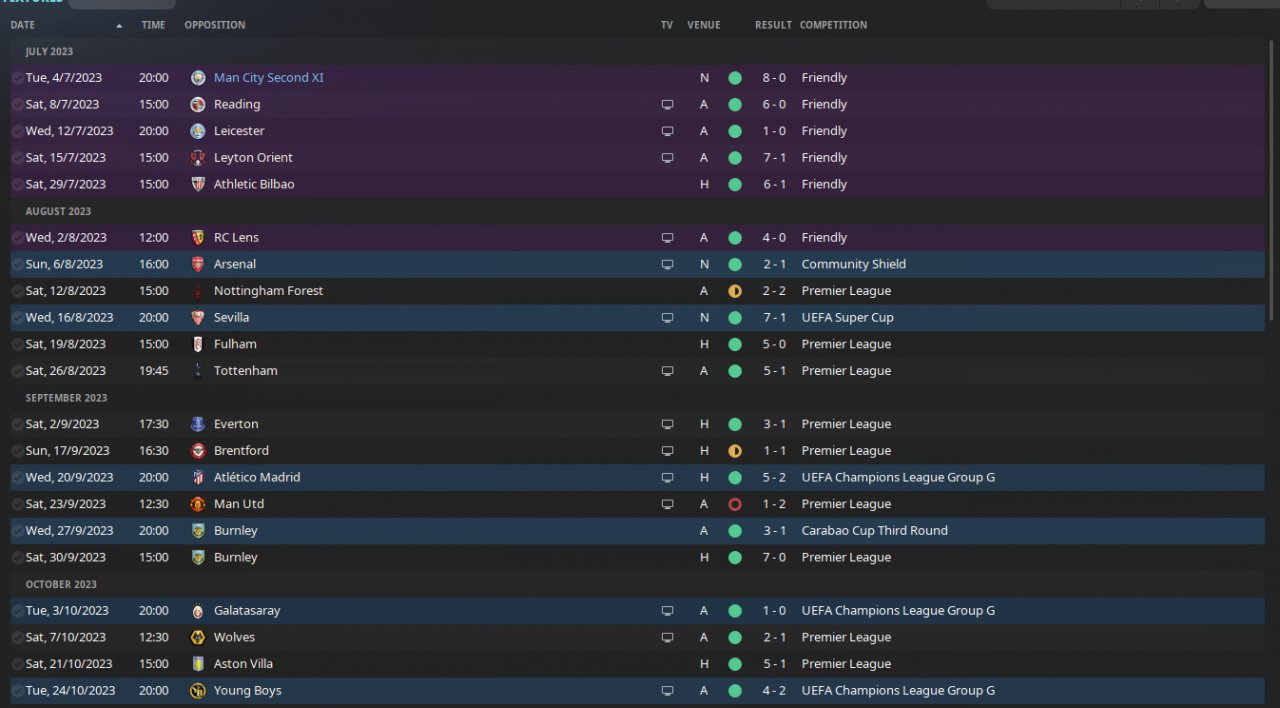Image resolution: width=1280 pixels, height=708 pixels.
Task: Click the TV icon on the Sevilla fixture
Action: coord(667,317)
